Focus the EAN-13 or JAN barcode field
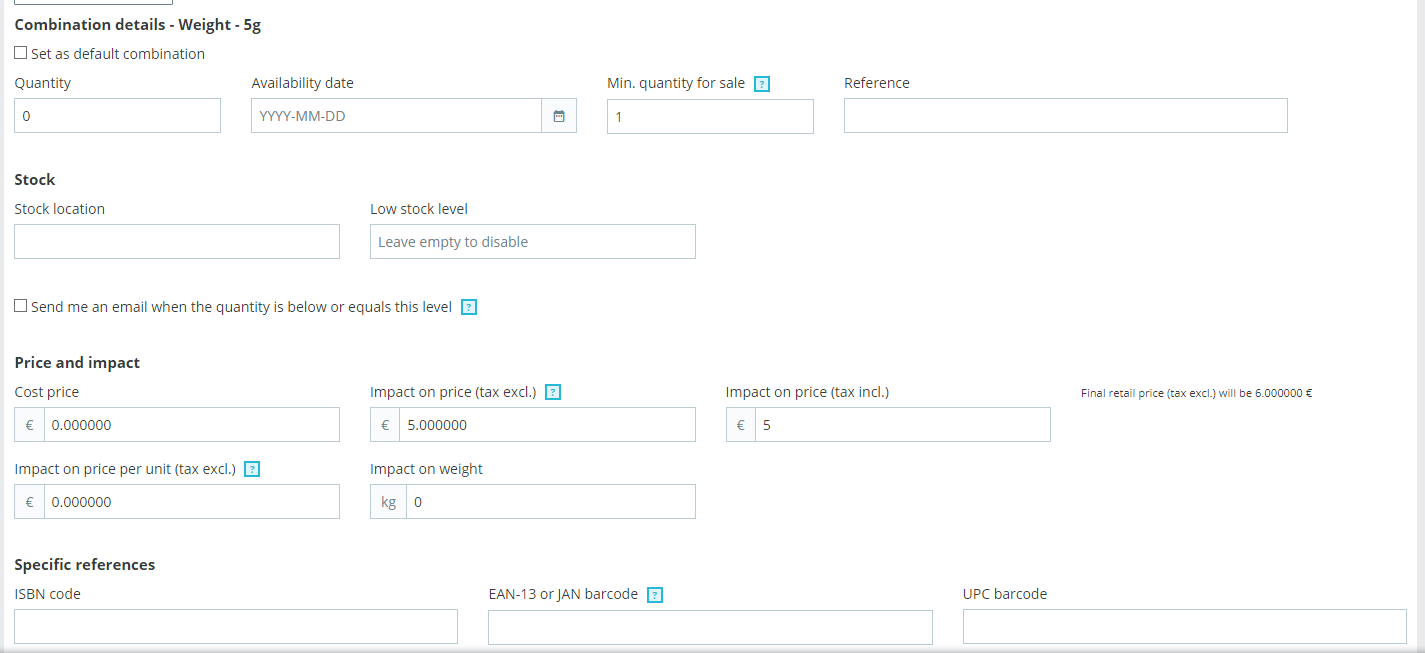 click(710, 627)
